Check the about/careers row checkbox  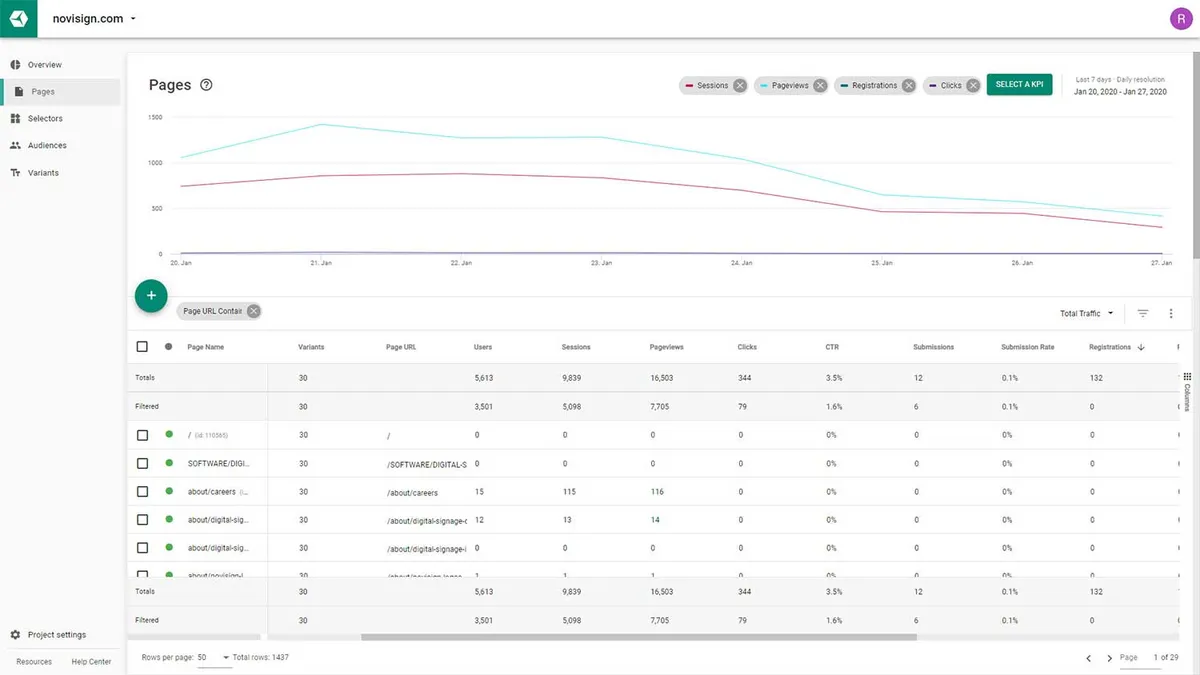coord(142,492)
